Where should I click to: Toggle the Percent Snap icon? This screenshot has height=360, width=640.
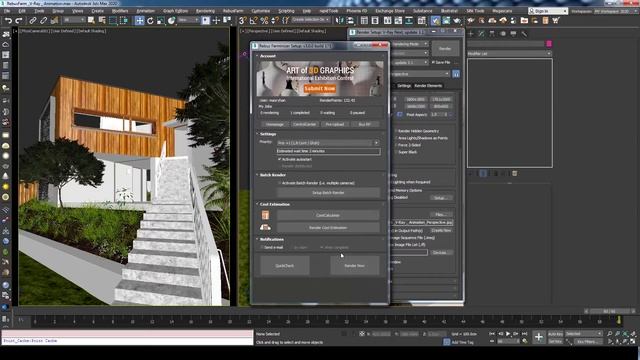coord(264,20)
